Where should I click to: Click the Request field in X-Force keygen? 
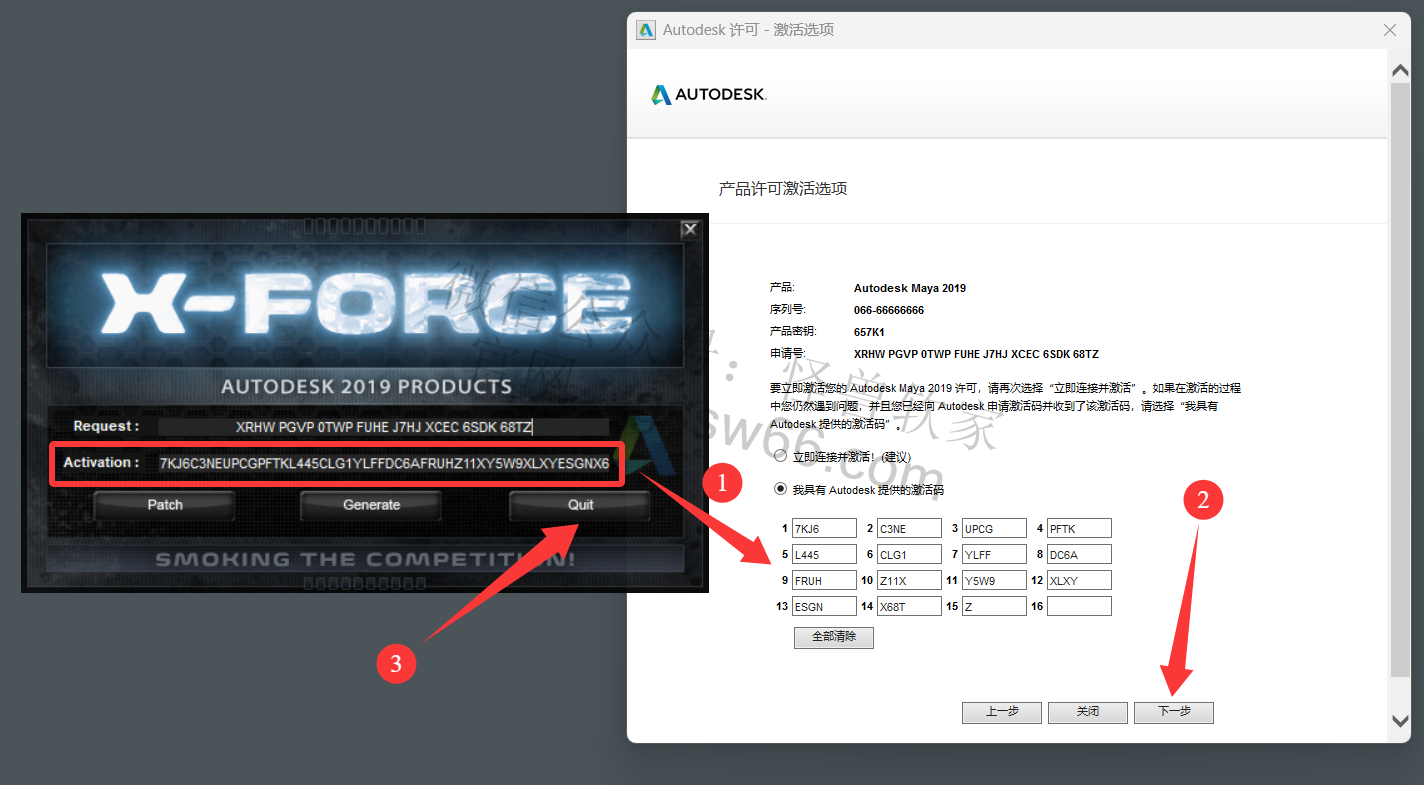[384, 427]
